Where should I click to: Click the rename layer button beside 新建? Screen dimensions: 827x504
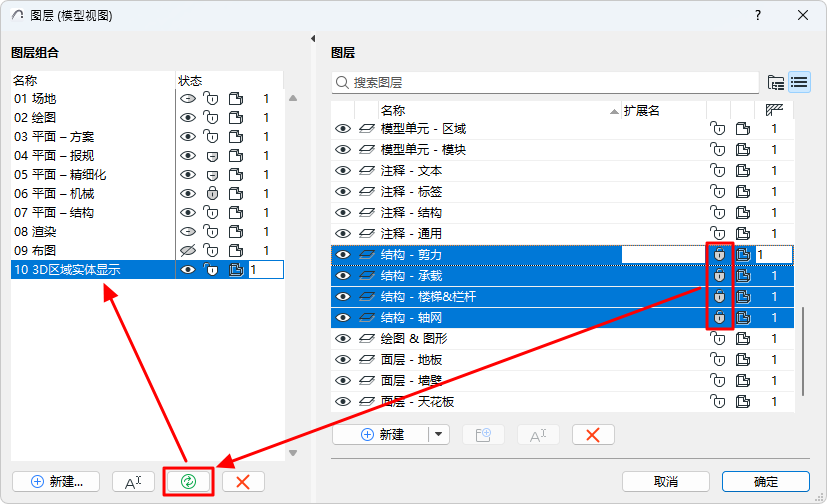coord(538,435)
